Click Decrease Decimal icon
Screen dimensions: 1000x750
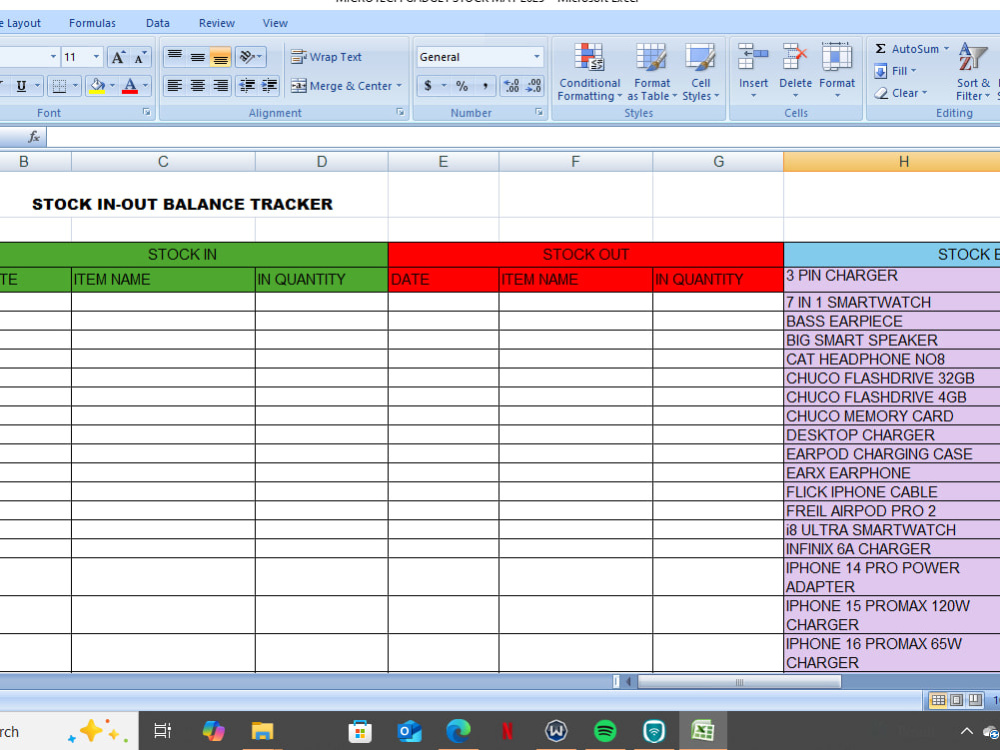533,85
